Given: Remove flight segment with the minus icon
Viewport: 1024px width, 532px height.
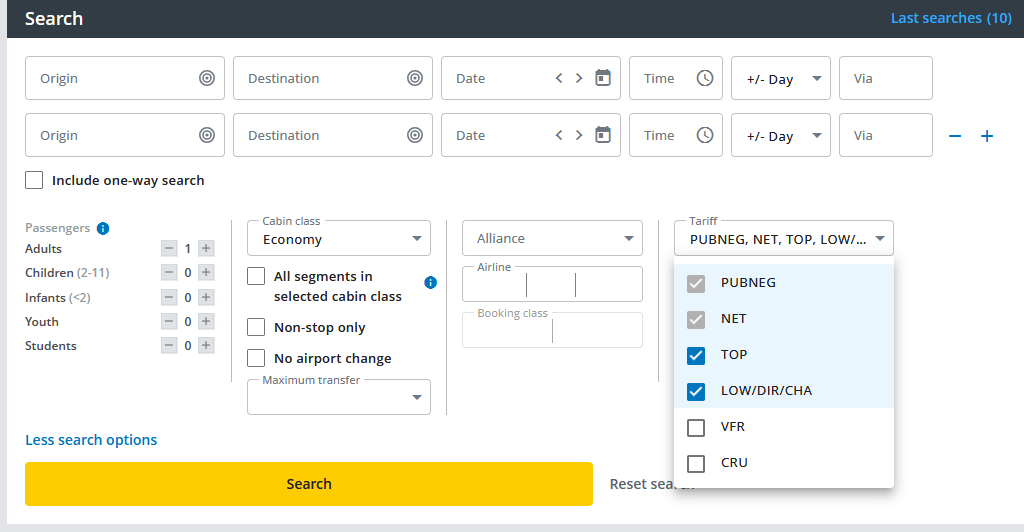Looking at the screenshot, I should click(955, 136).
